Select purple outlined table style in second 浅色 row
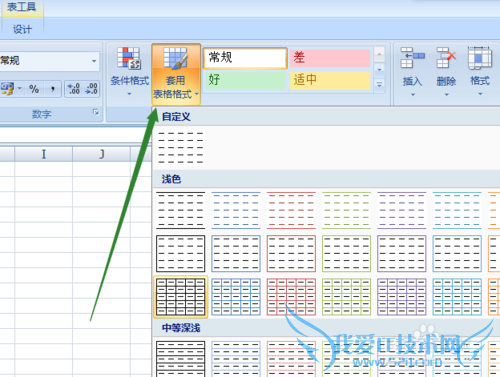This screenshot has height=377, width=500. [402, 253]
